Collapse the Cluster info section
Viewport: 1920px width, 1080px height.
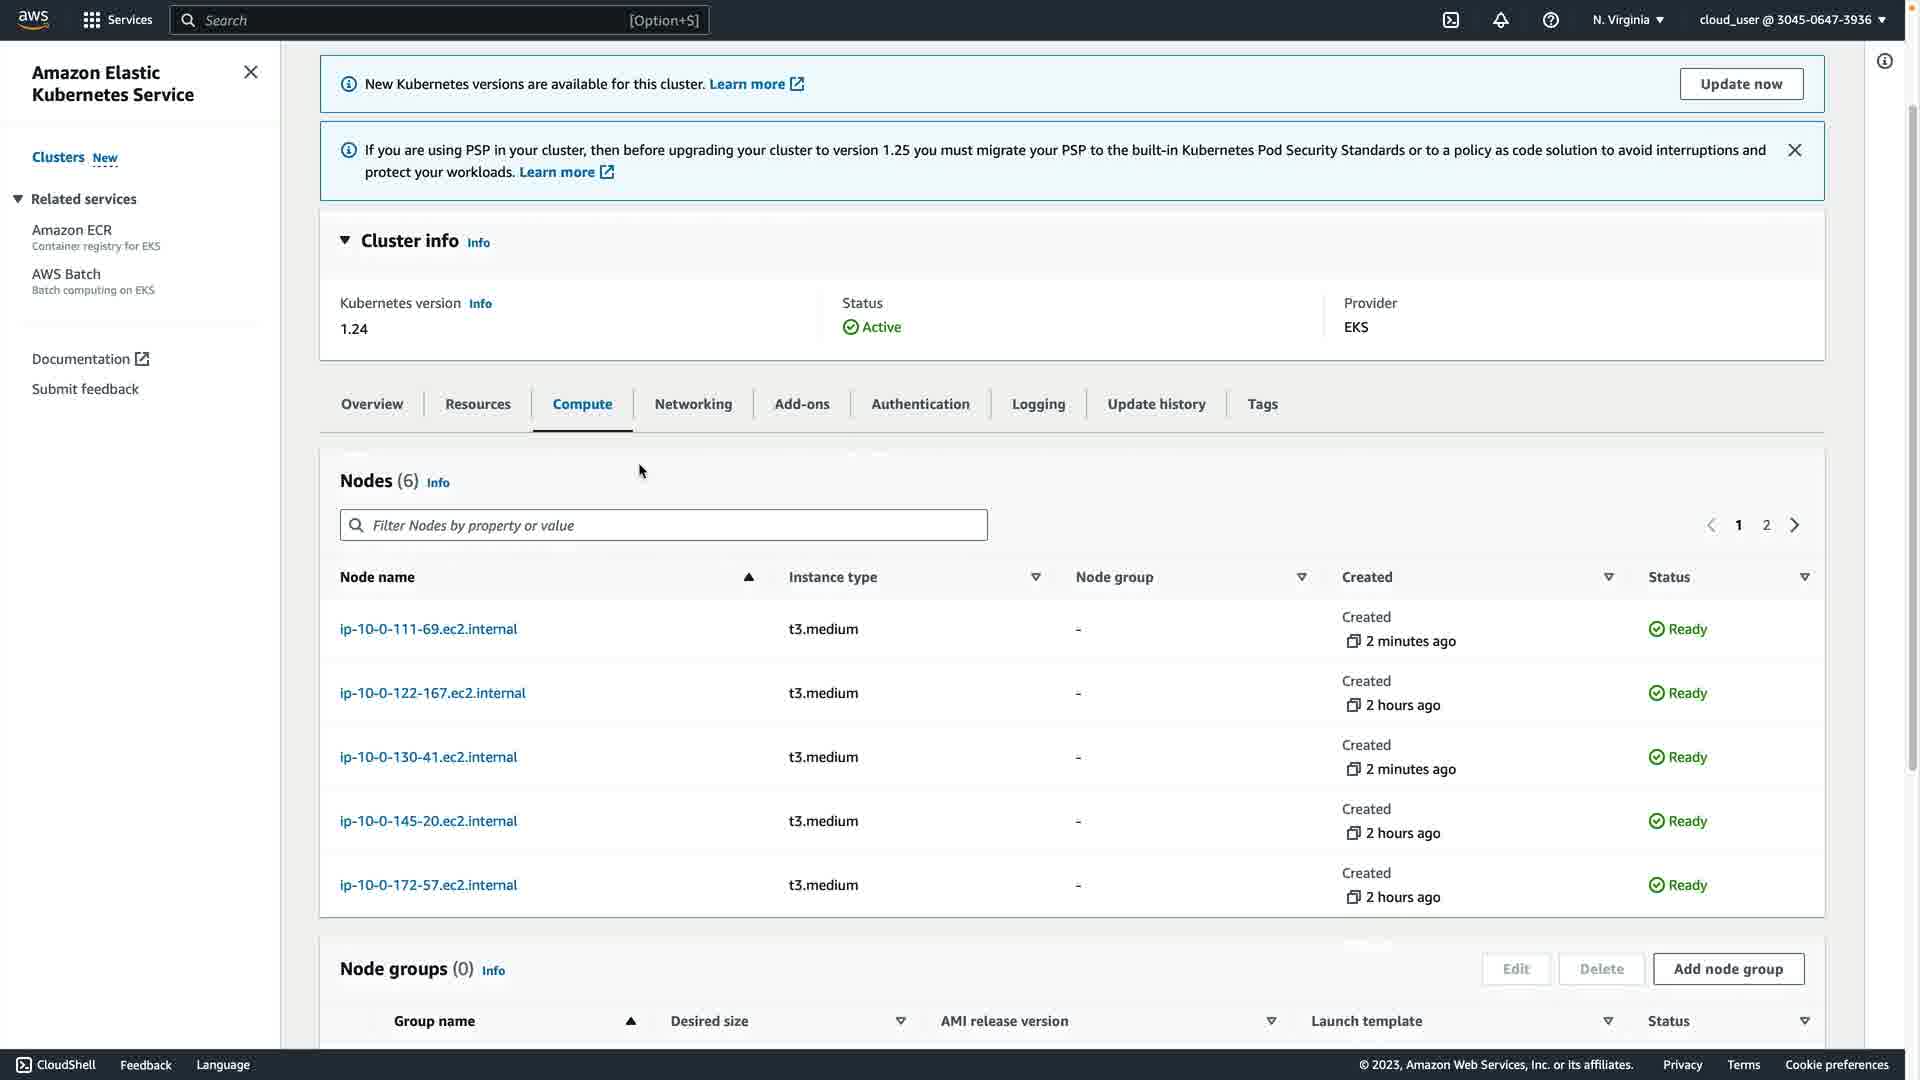(345, 240)
